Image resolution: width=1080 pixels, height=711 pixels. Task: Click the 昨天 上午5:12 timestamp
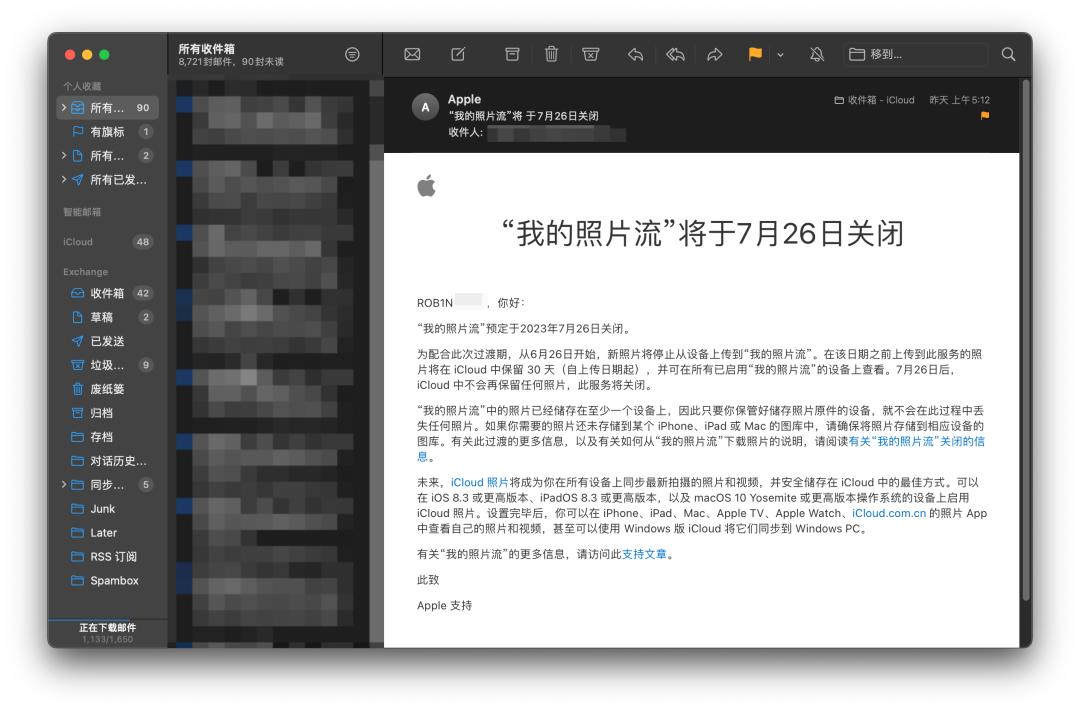pyautogui.click(x=959, y=100)
